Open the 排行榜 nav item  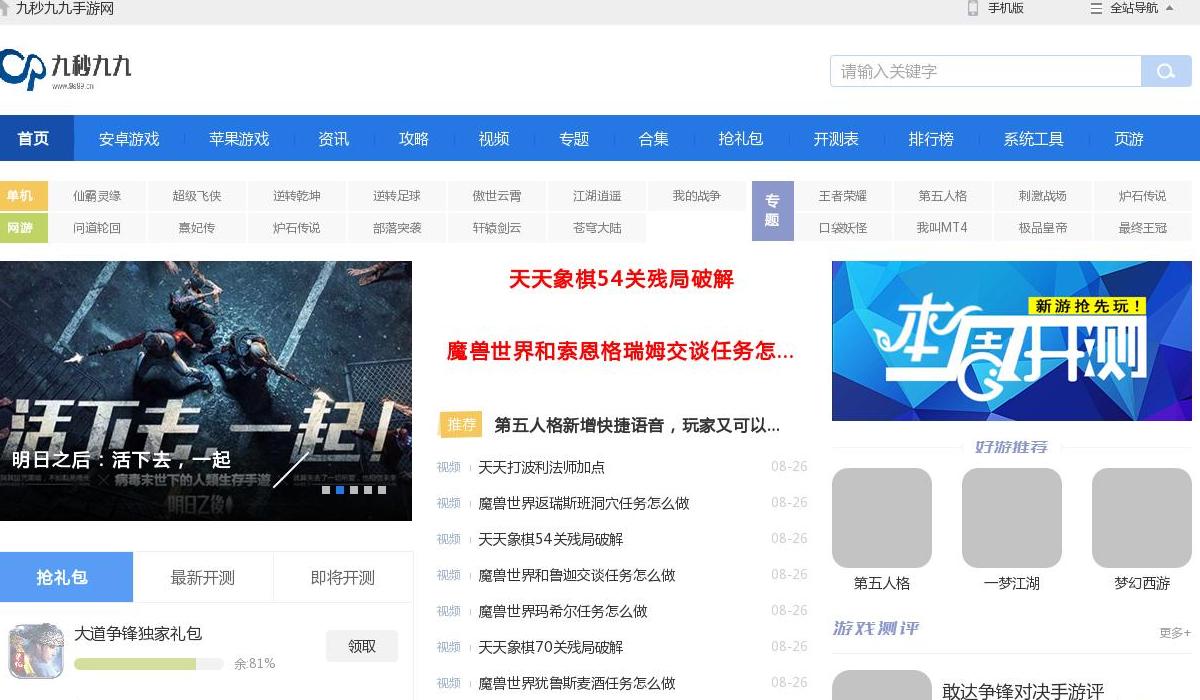[x=931, y=139]
